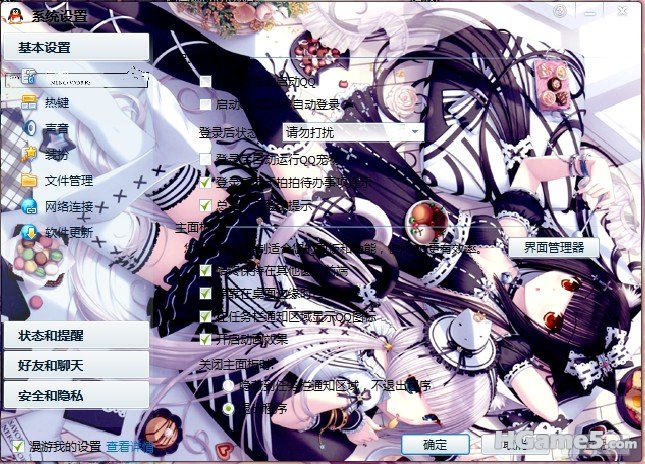Open the 声音 speaker icon

29,128
